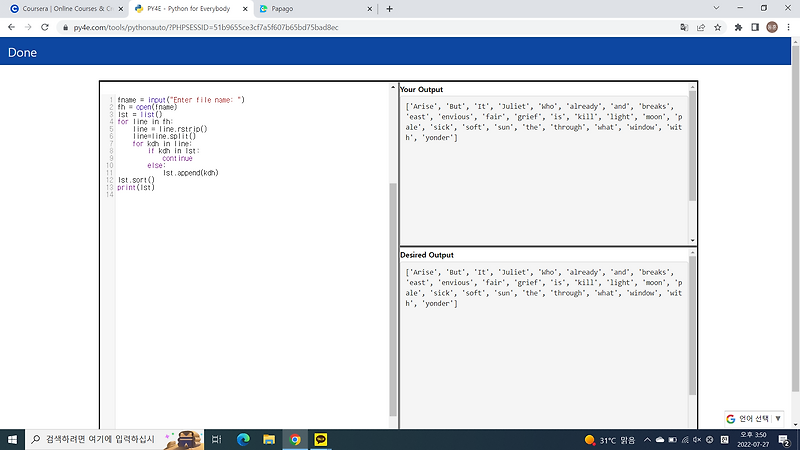
Task: Close the Papago tab
Action: coord(369,9)
